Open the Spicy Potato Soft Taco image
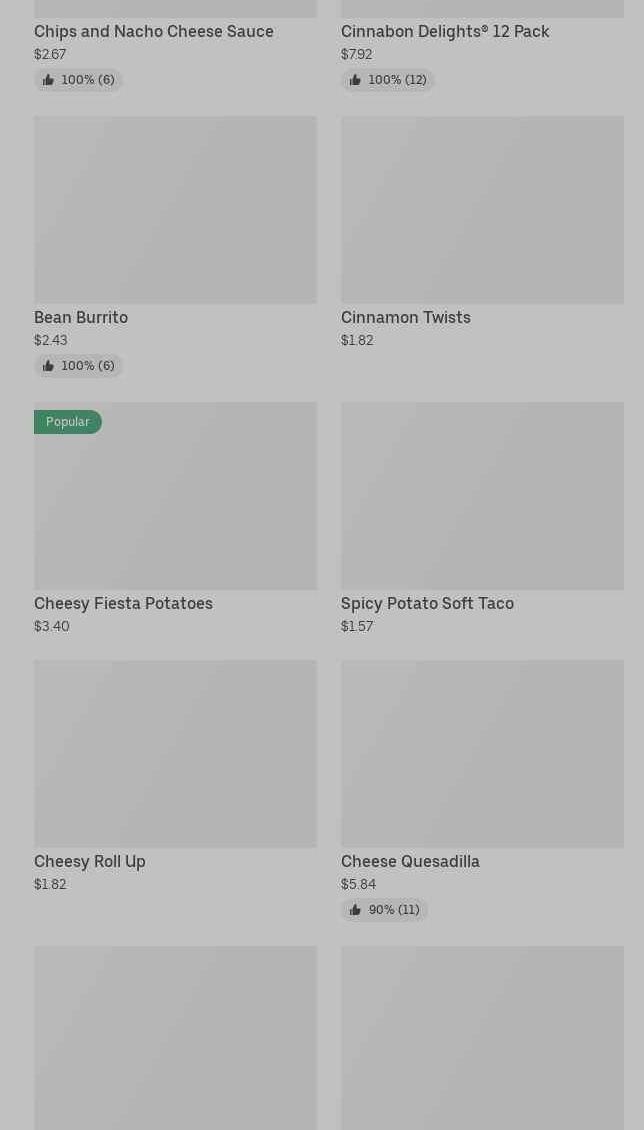Viewport: 644px width, 1130px height. [482, 496]
